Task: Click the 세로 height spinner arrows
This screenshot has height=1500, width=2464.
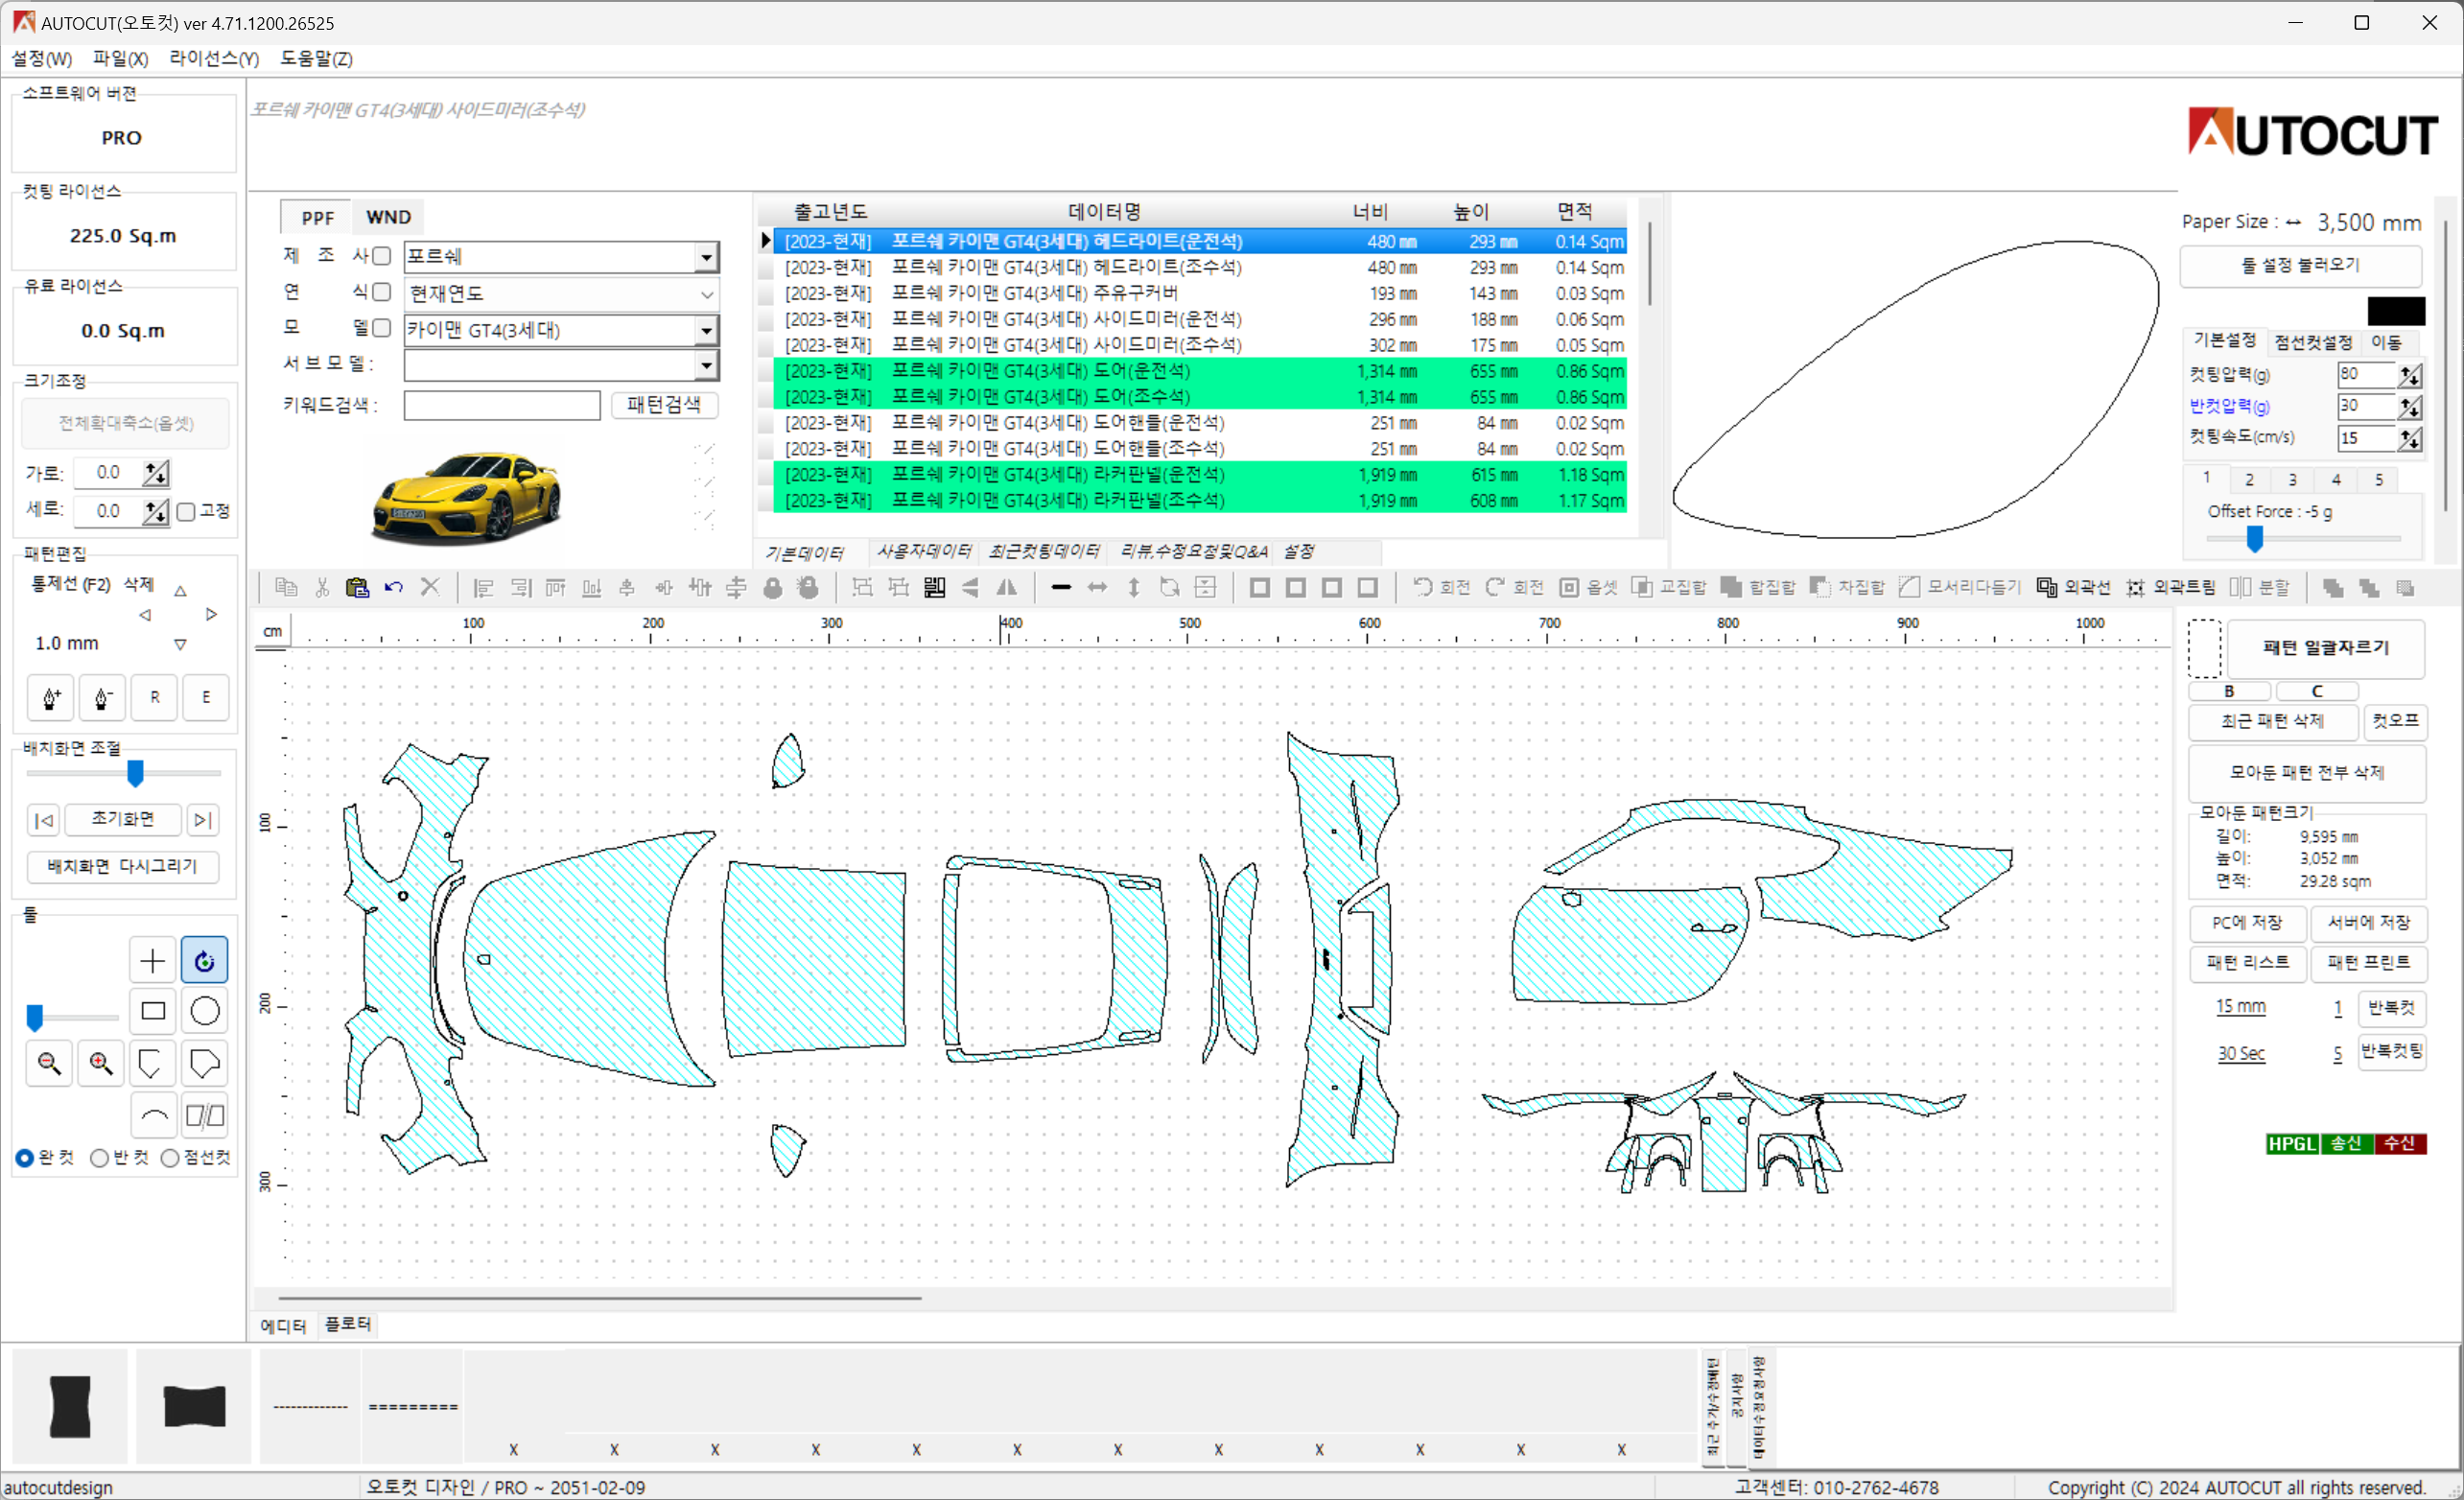Action: 156,511
